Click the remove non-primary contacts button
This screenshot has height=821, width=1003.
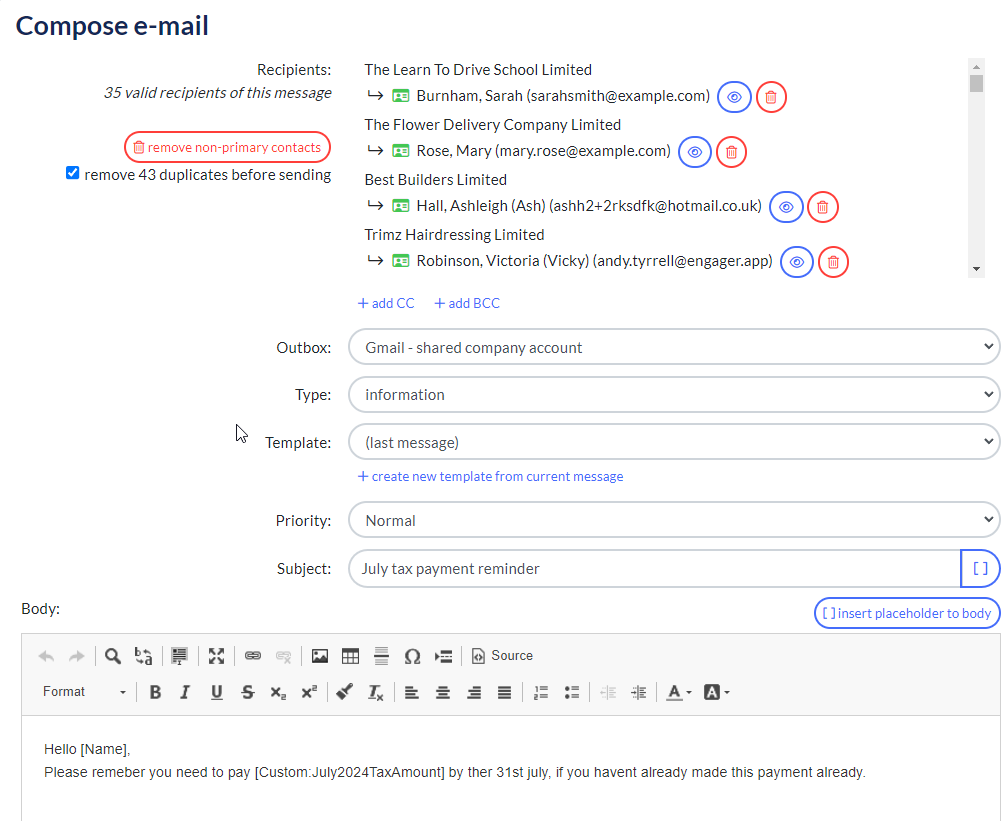click(227, 147)
